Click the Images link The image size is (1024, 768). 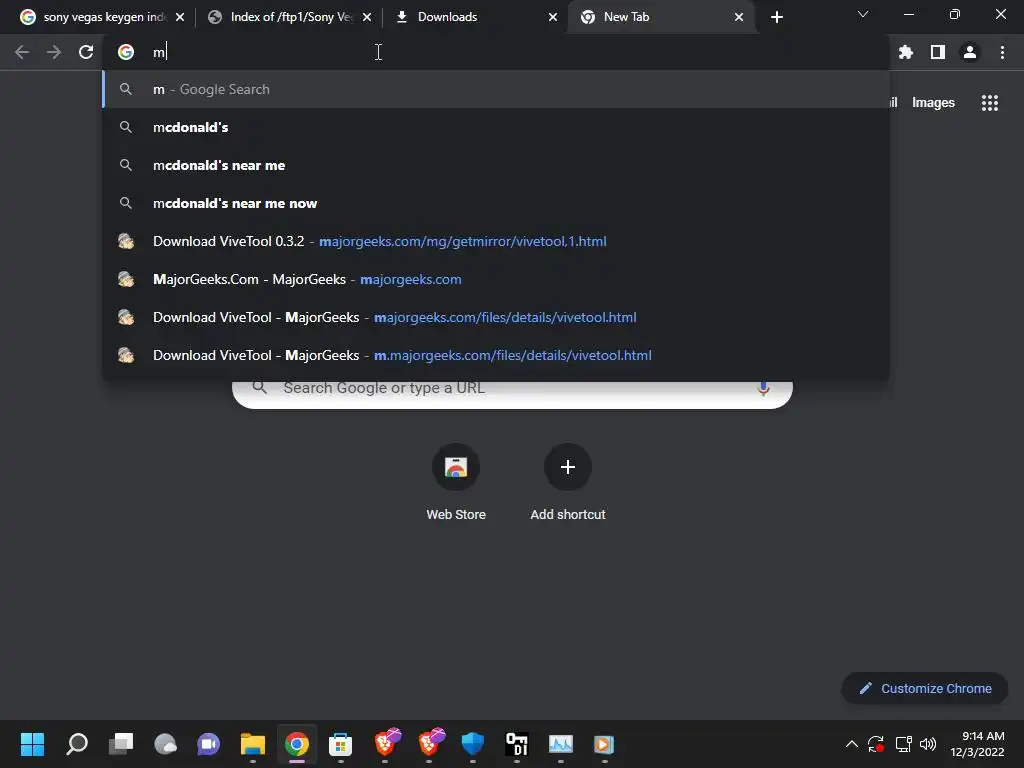click(933, 103)
